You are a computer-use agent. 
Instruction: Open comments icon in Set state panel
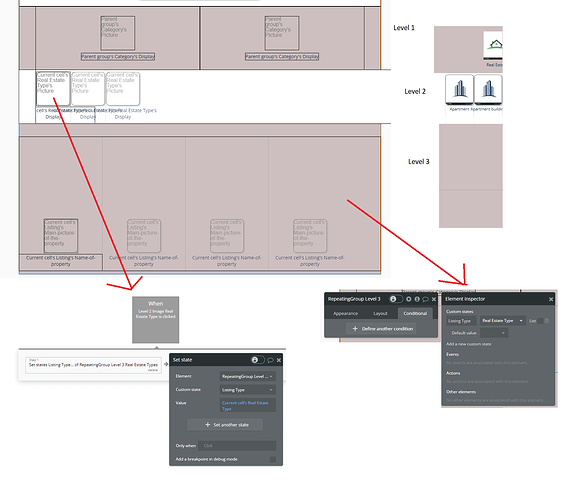[x=270, y=360]
